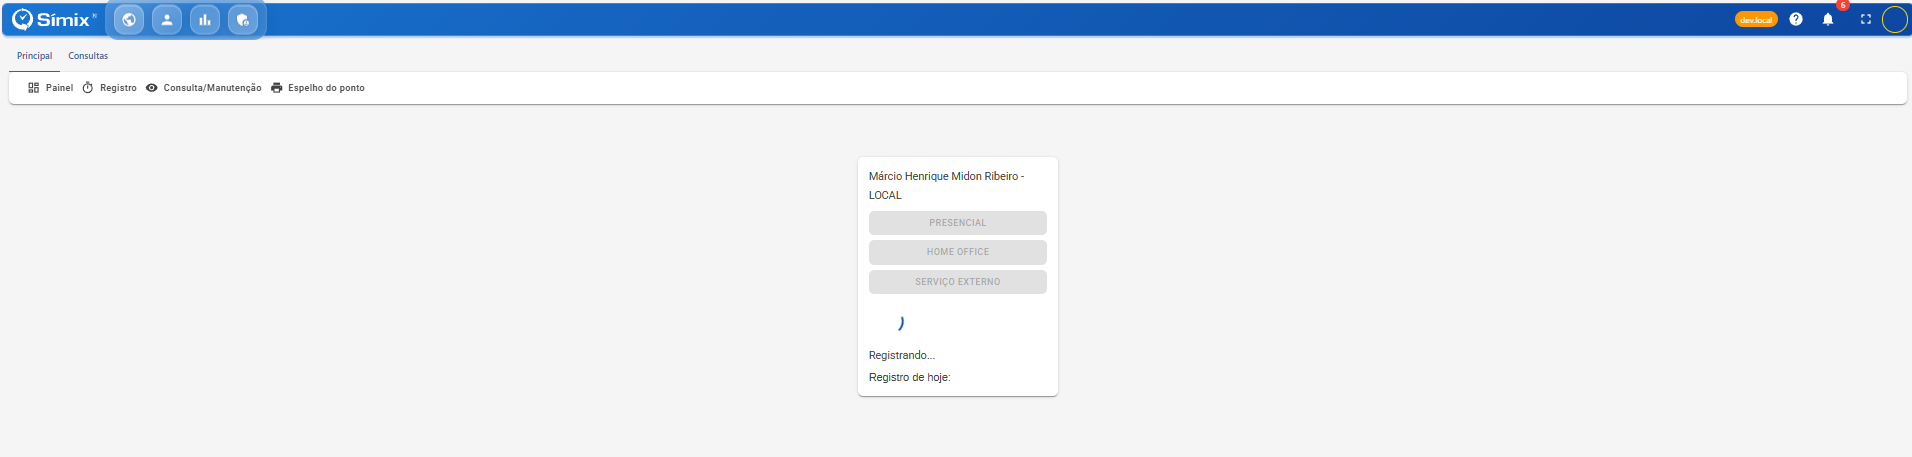Open the user avatar circle
Screen dimensions: 1912x457
[x=1895, y=19]
